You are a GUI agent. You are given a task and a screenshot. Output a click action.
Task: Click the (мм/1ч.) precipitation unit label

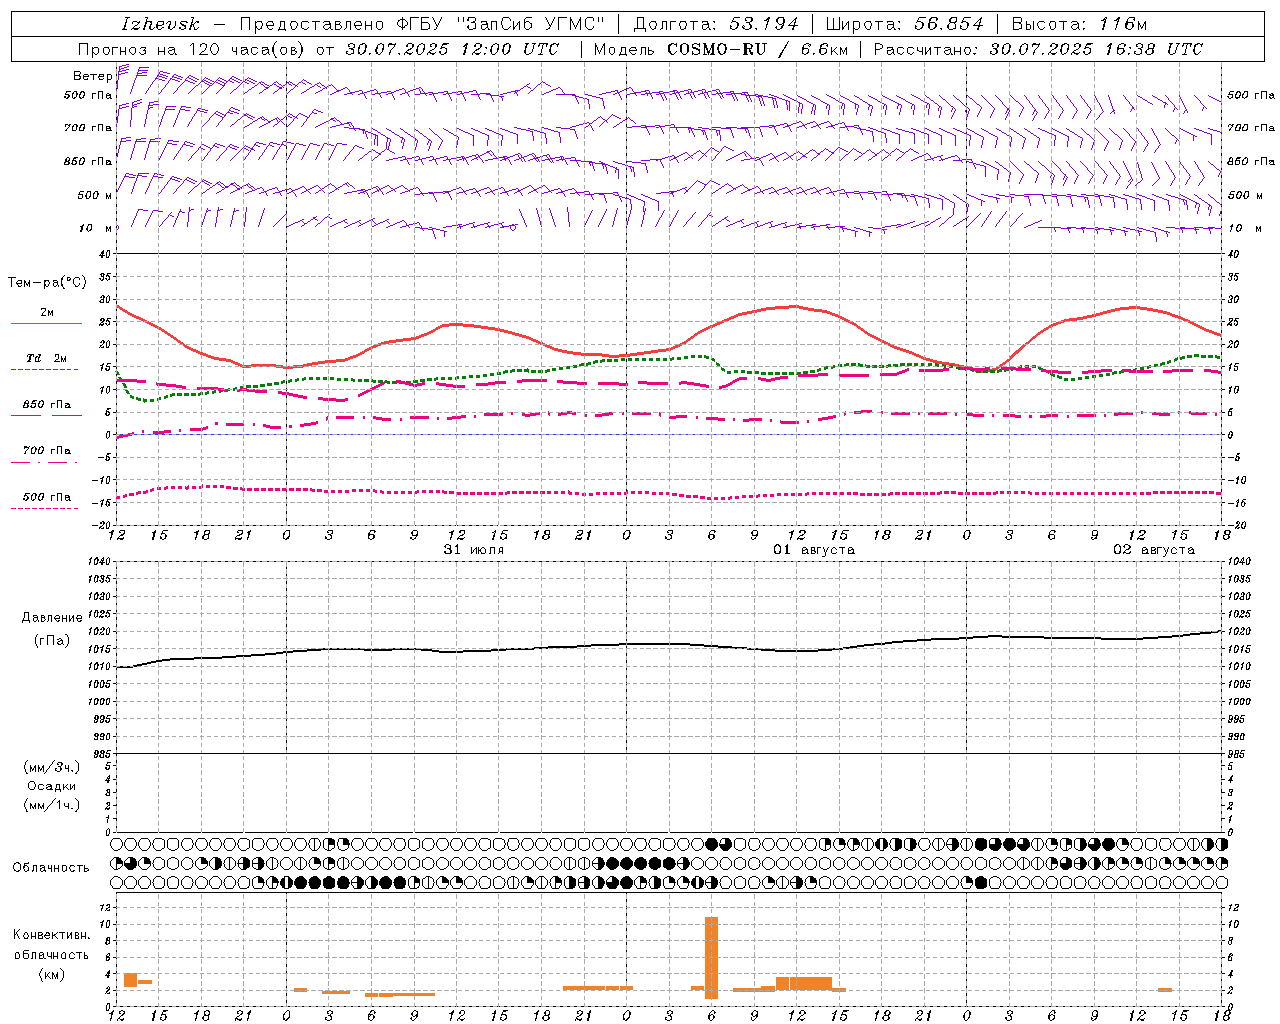click(52, 805)
